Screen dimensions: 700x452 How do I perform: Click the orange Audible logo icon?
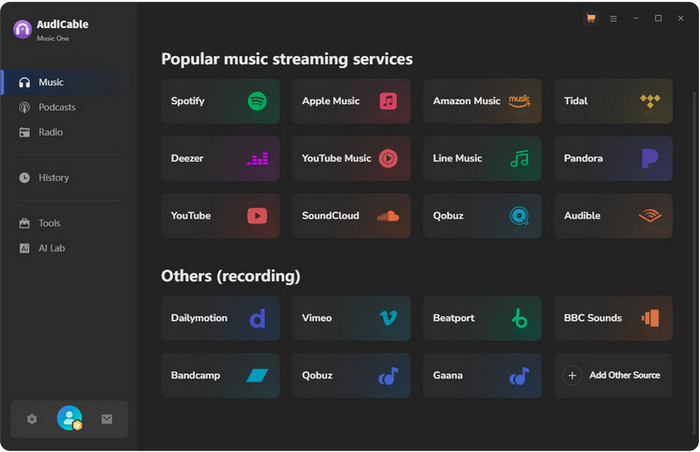pyautogui.click(x=650, y=216)
